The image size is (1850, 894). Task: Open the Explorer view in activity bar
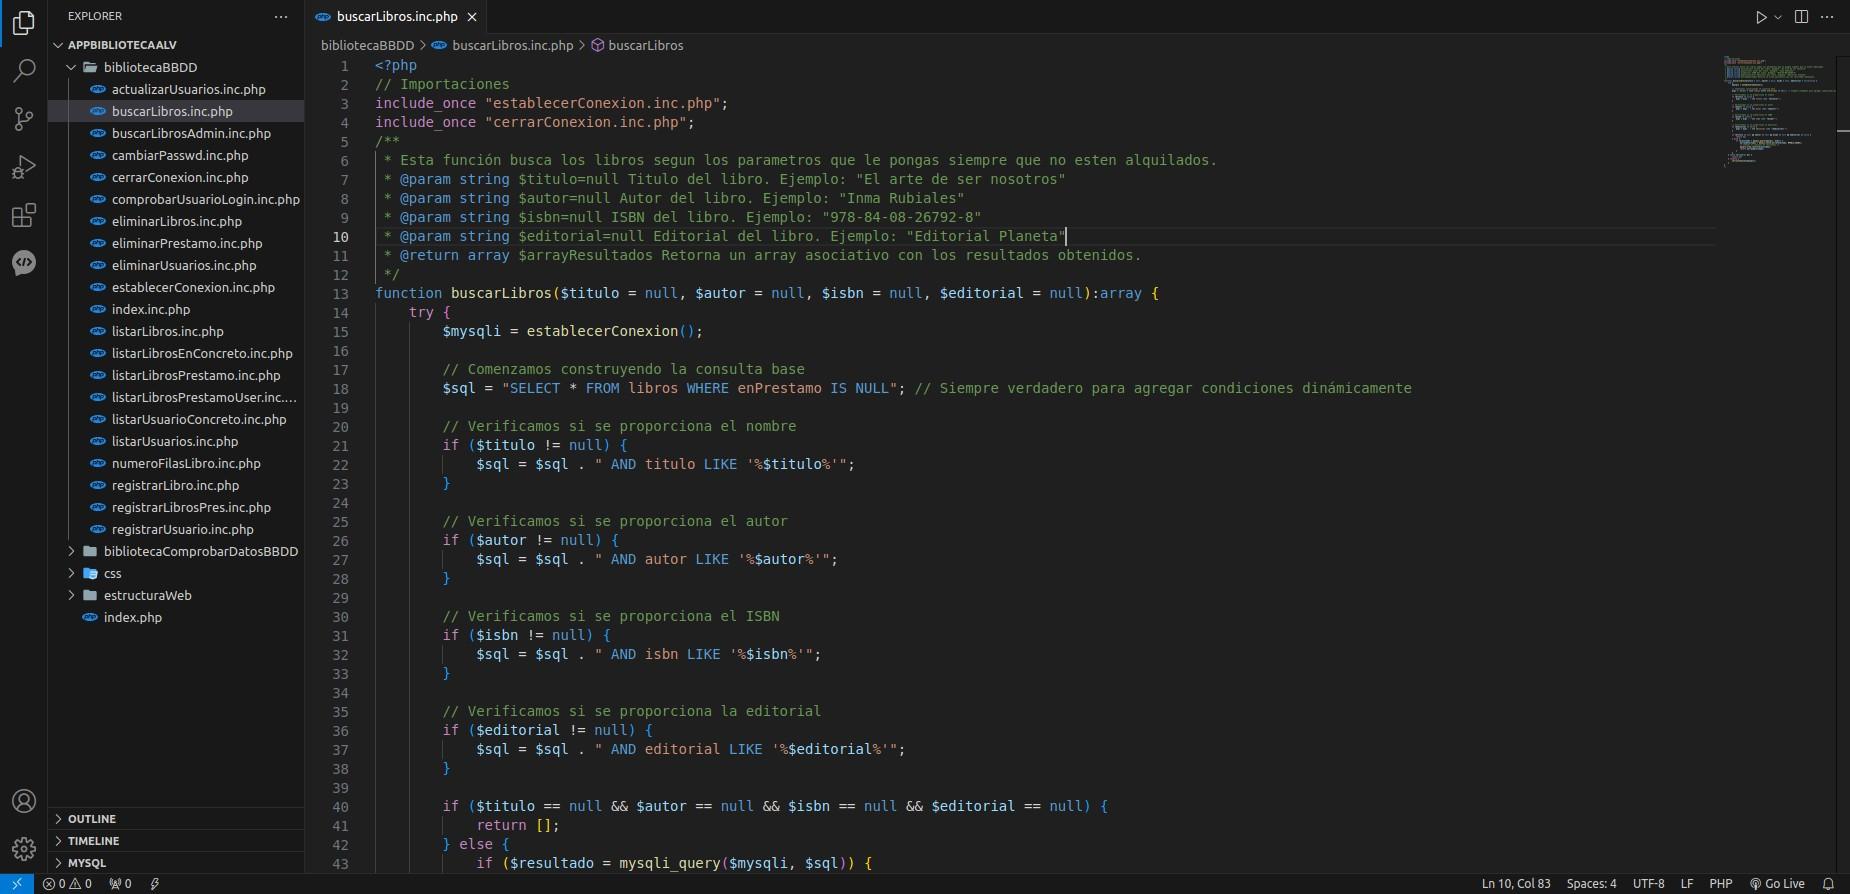[23, 22]
